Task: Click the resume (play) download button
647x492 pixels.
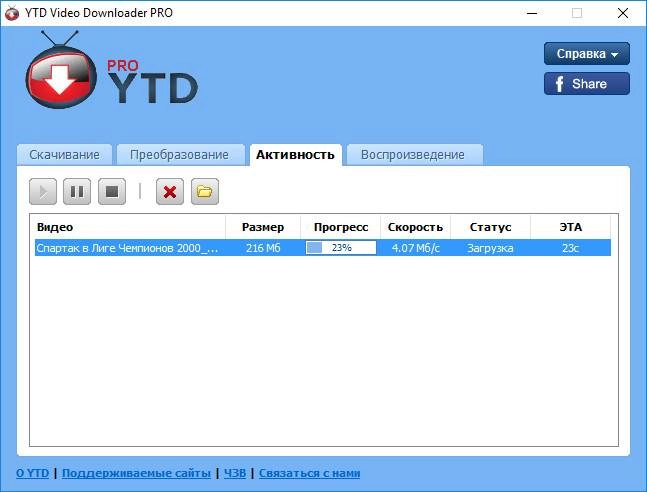Action: (43, 192)
